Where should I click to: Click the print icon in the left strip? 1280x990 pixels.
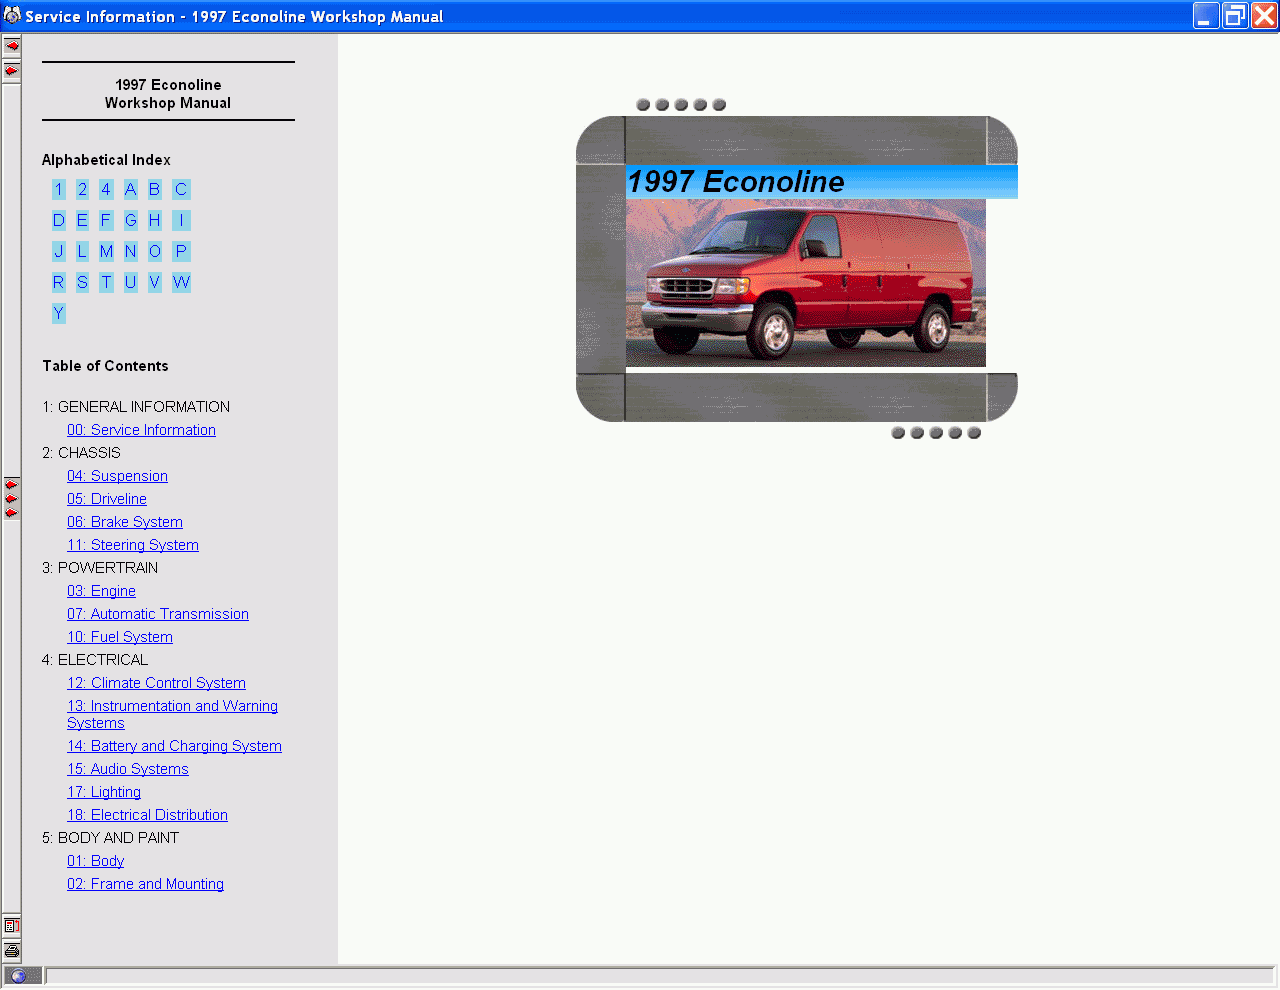coord(12,950)
